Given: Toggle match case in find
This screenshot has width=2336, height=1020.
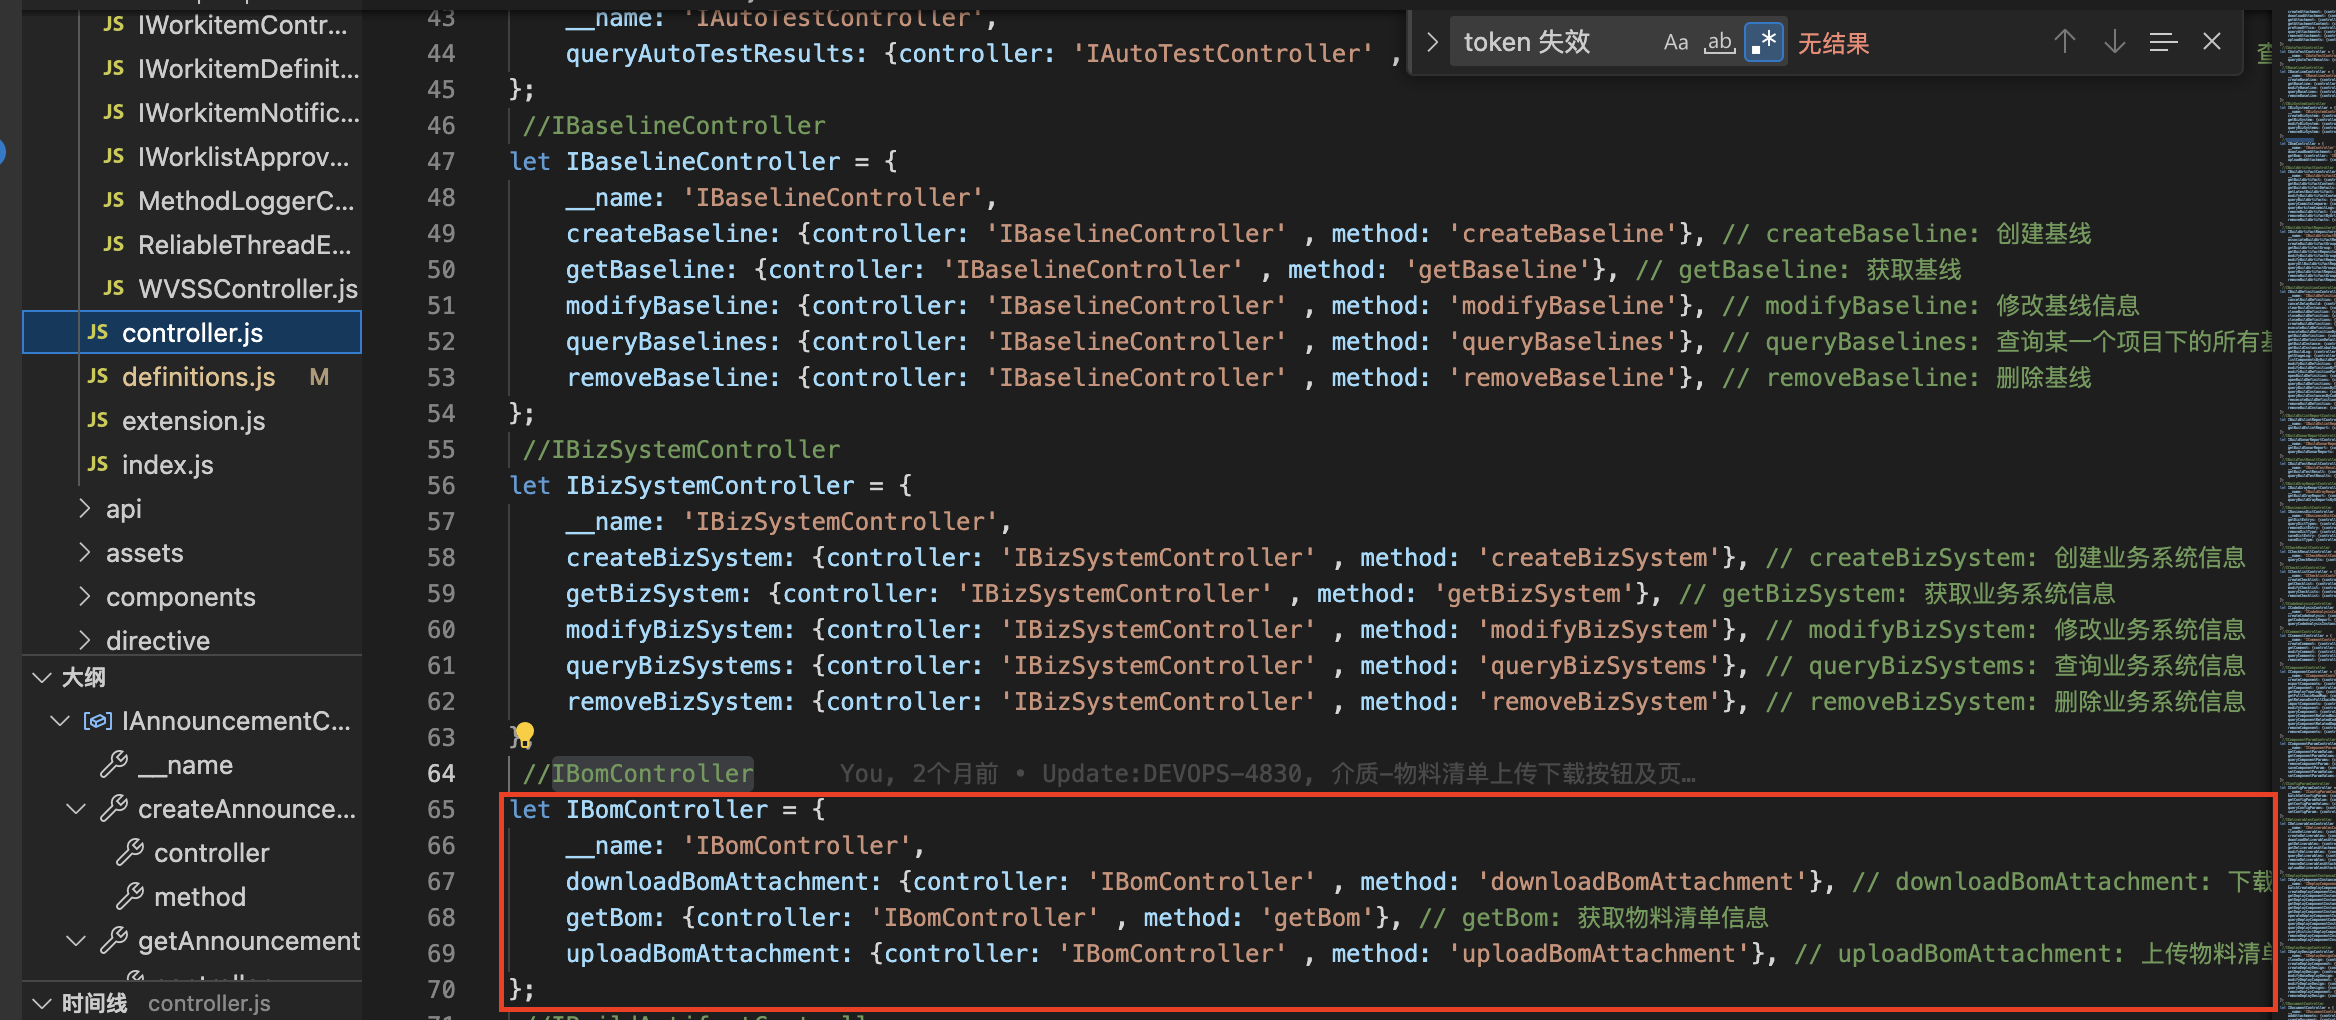Looking at the screenshot, I should [x=1675, y=43].
